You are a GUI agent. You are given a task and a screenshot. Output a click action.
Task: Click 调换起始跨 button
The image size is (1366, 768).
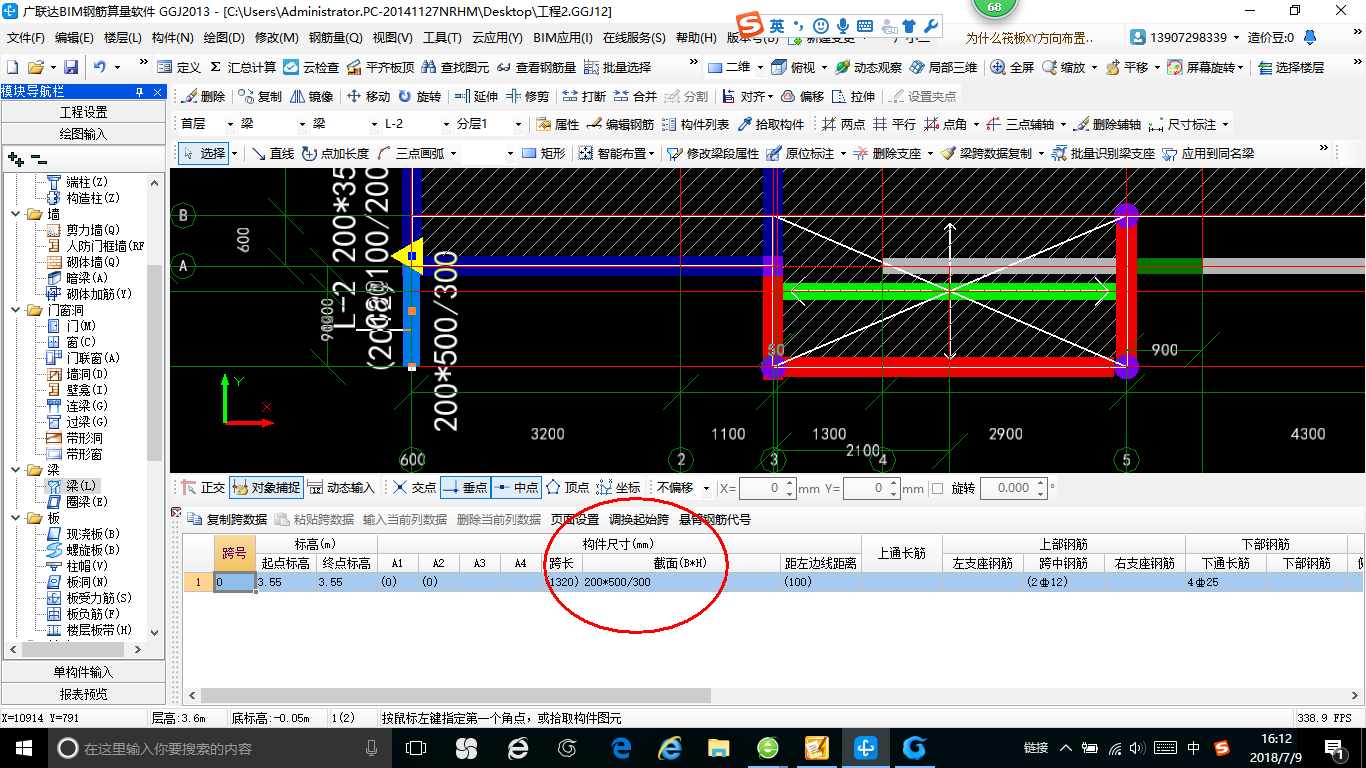coord(639,519)
